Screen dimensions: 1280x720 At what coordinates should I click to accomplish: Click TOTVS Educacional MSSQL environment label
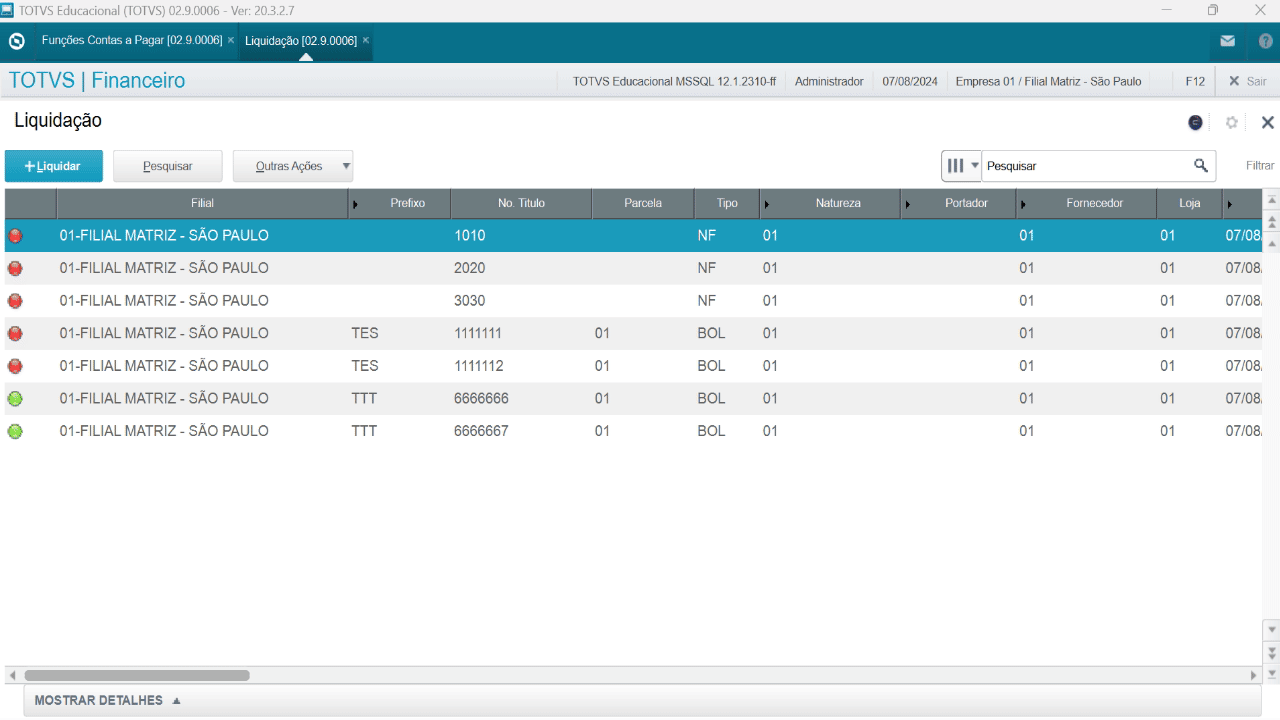click(674, 81)
